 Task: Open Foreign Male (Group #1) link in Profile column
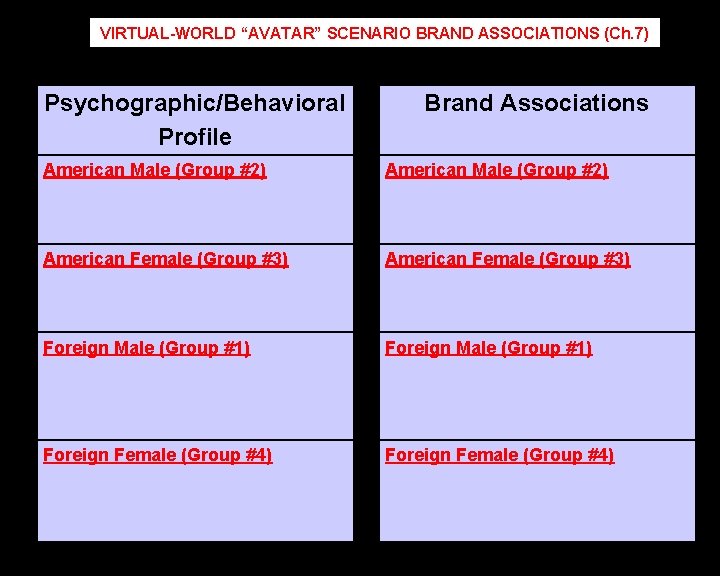point(146,348)
